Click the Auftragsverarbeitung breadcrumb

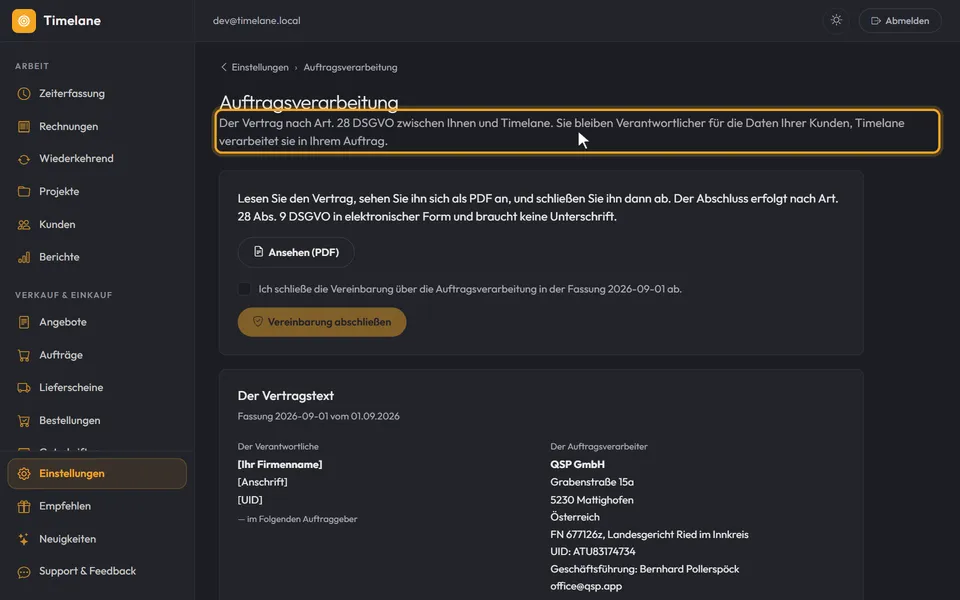pyautogui.click(x=350, y=67)
